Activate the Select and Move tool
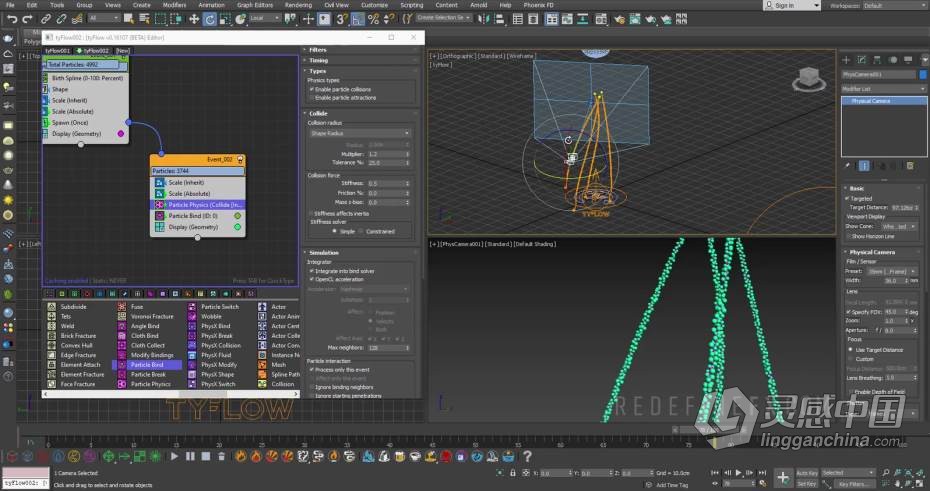 (194, 19)
